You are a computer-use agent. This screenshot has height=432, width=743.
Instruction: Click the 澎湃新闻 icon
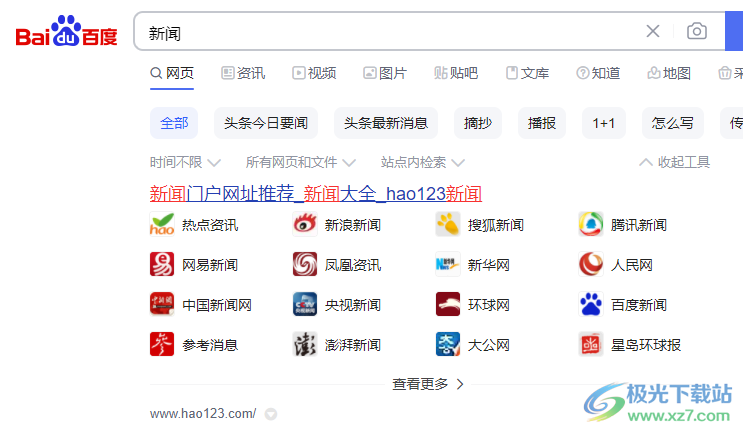[305, 344]
